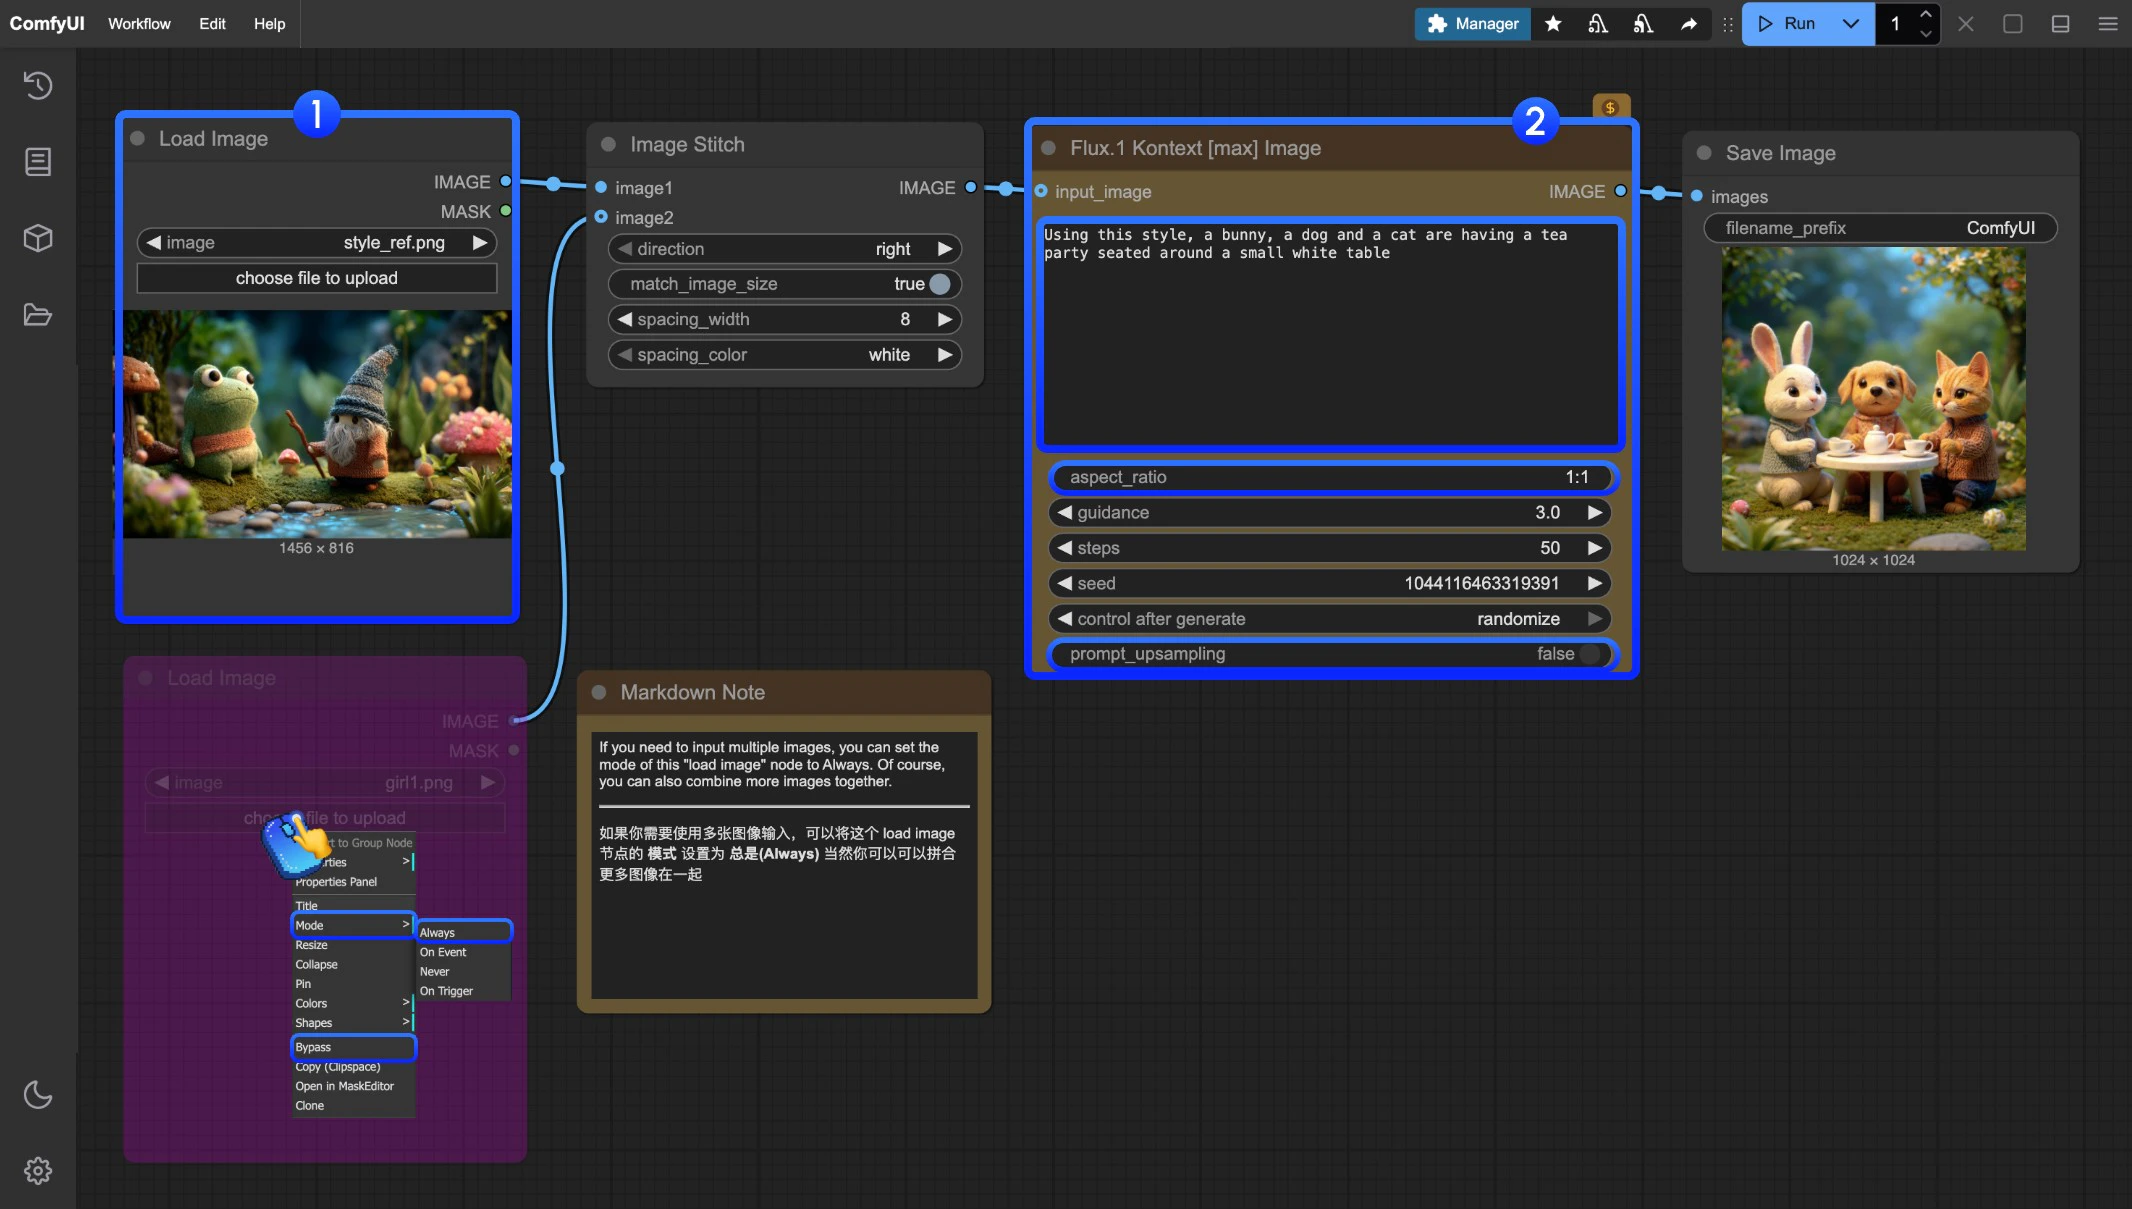This screenshot has height=1209, width=2132.
Task: Open the node library sidebar icon
Action: coord(37,161)
